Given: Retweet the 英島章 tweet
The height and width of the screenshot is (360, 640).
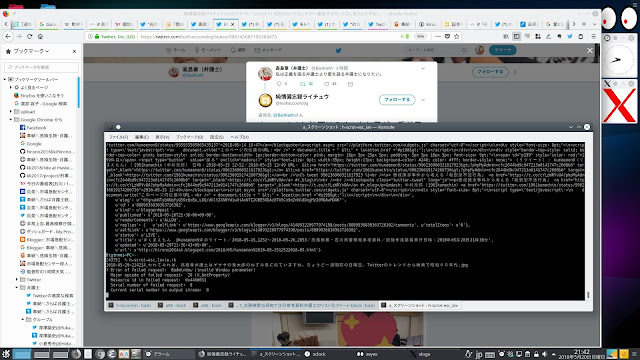Looking at the screenshot, I should (x=303, y=84).
